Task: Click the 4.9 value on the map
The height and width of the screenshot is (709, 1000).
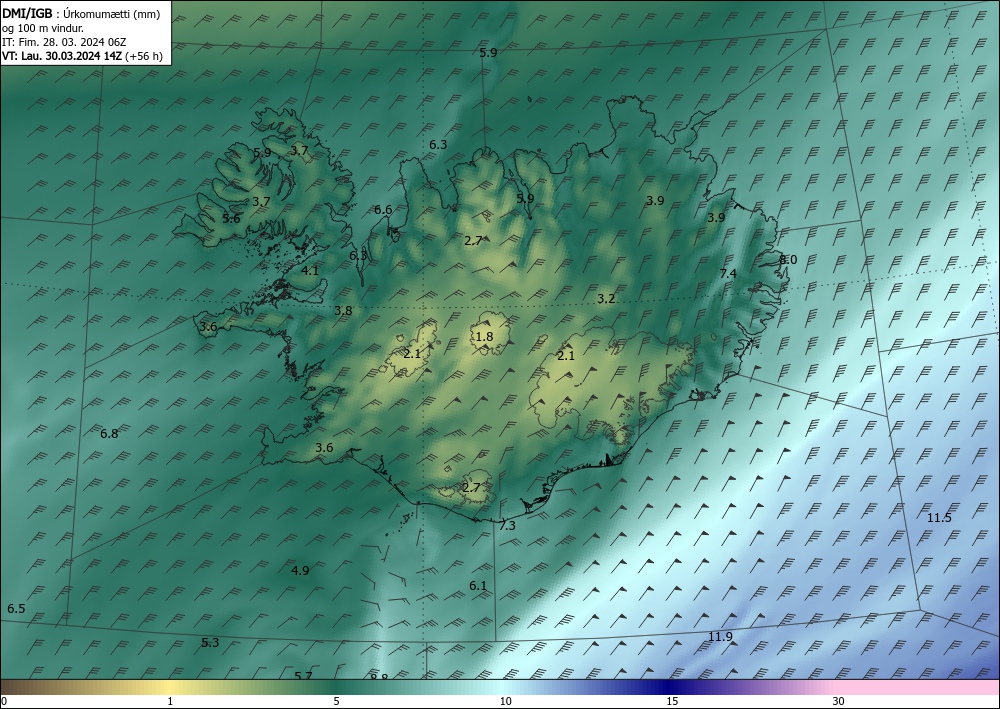Action: (x=300, y=570)
